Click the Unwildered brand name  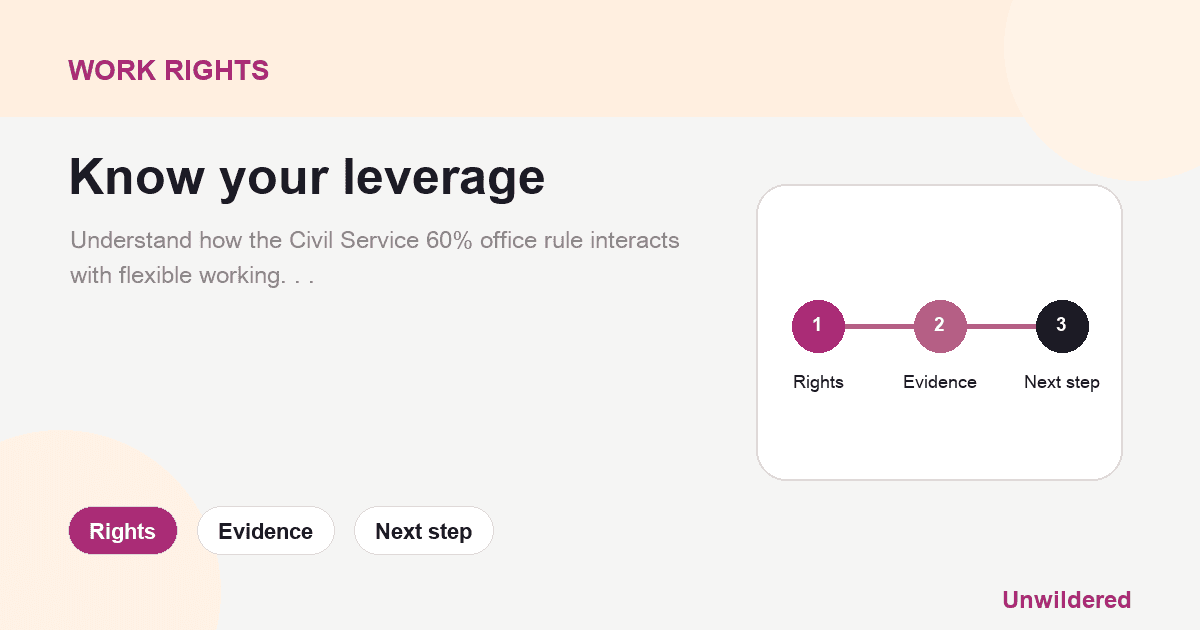(1066, 600)
